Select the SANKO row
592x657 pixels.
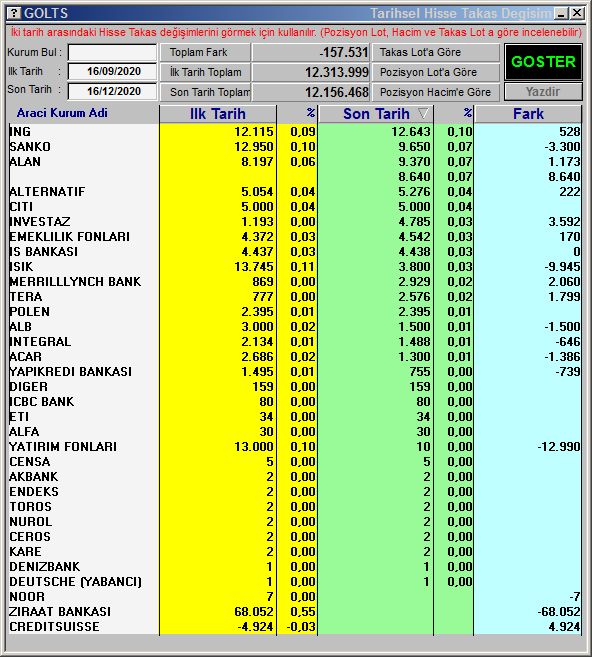(x=295, y=147)
